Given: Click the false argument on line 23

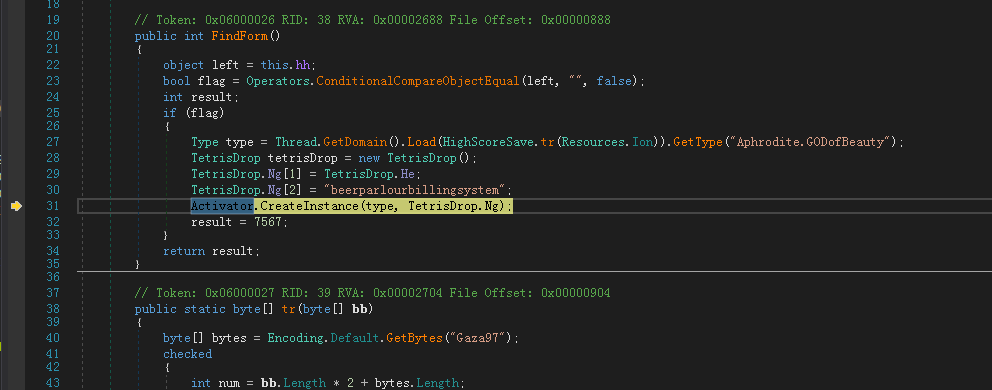Looking at the screenshot, I should pyautogui.click(x=614, y=81).
